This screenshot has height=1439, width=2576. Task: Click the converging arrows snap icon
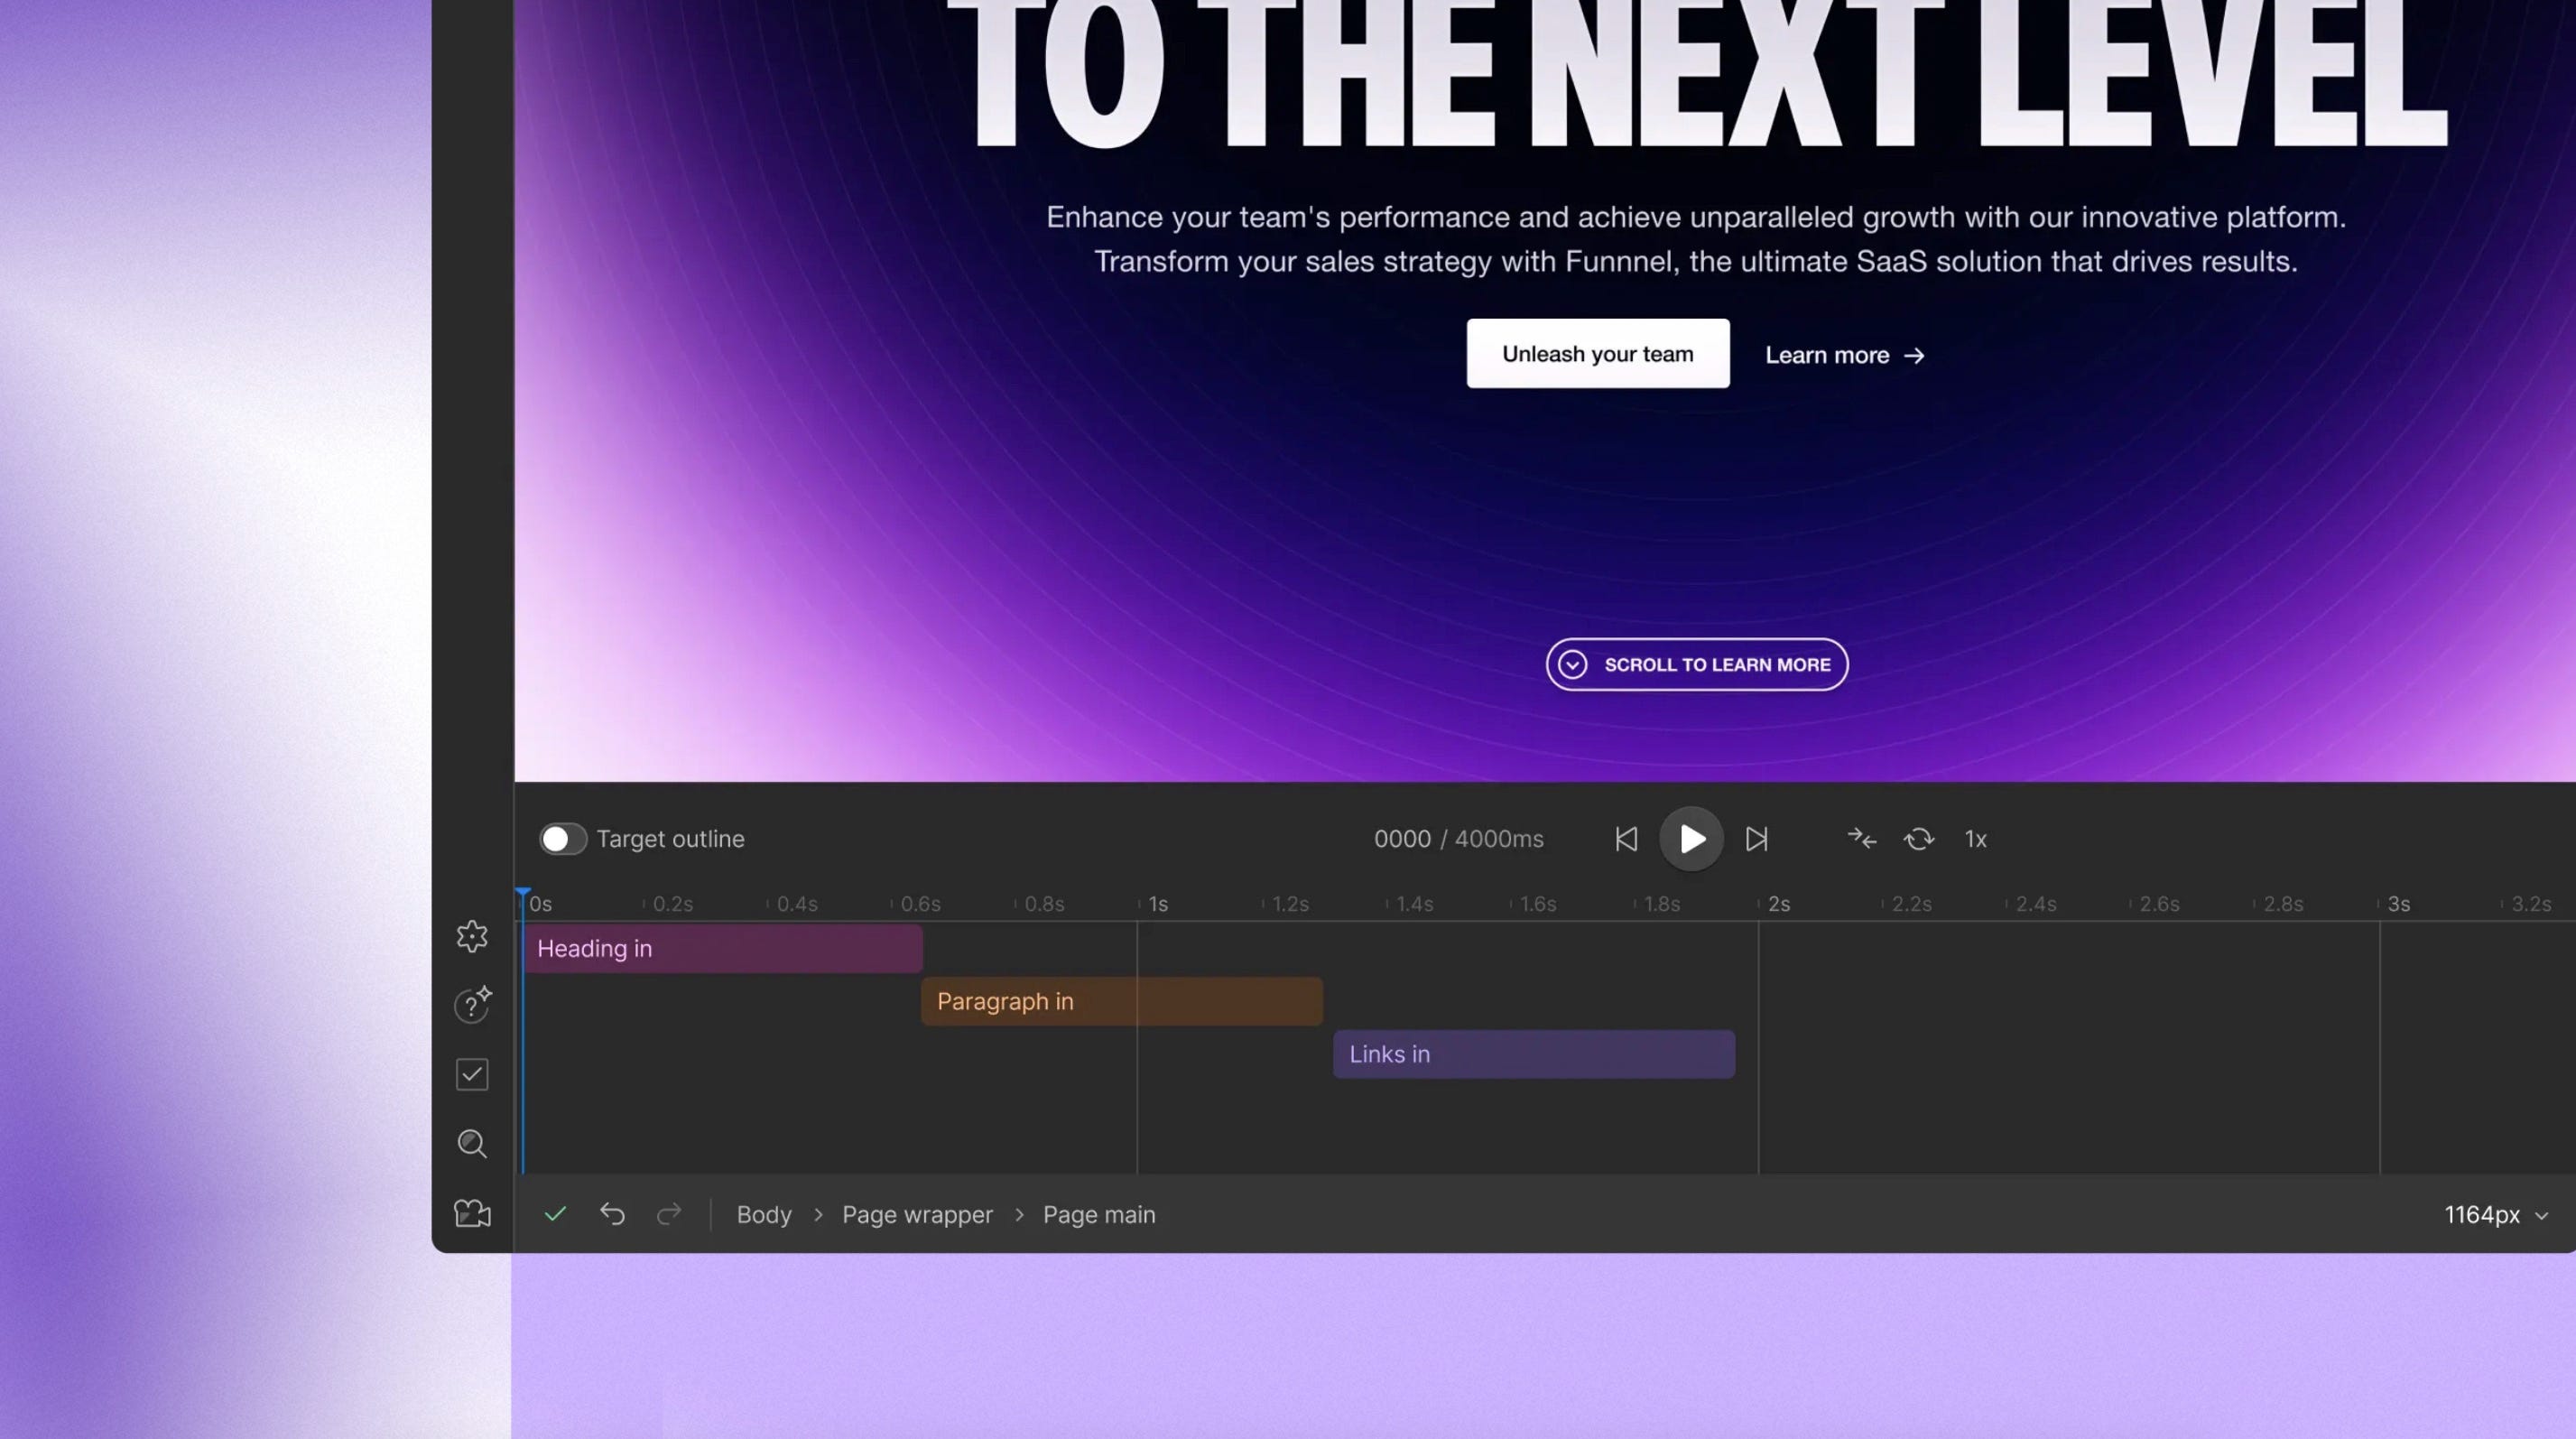click(x=1861, y=839)
